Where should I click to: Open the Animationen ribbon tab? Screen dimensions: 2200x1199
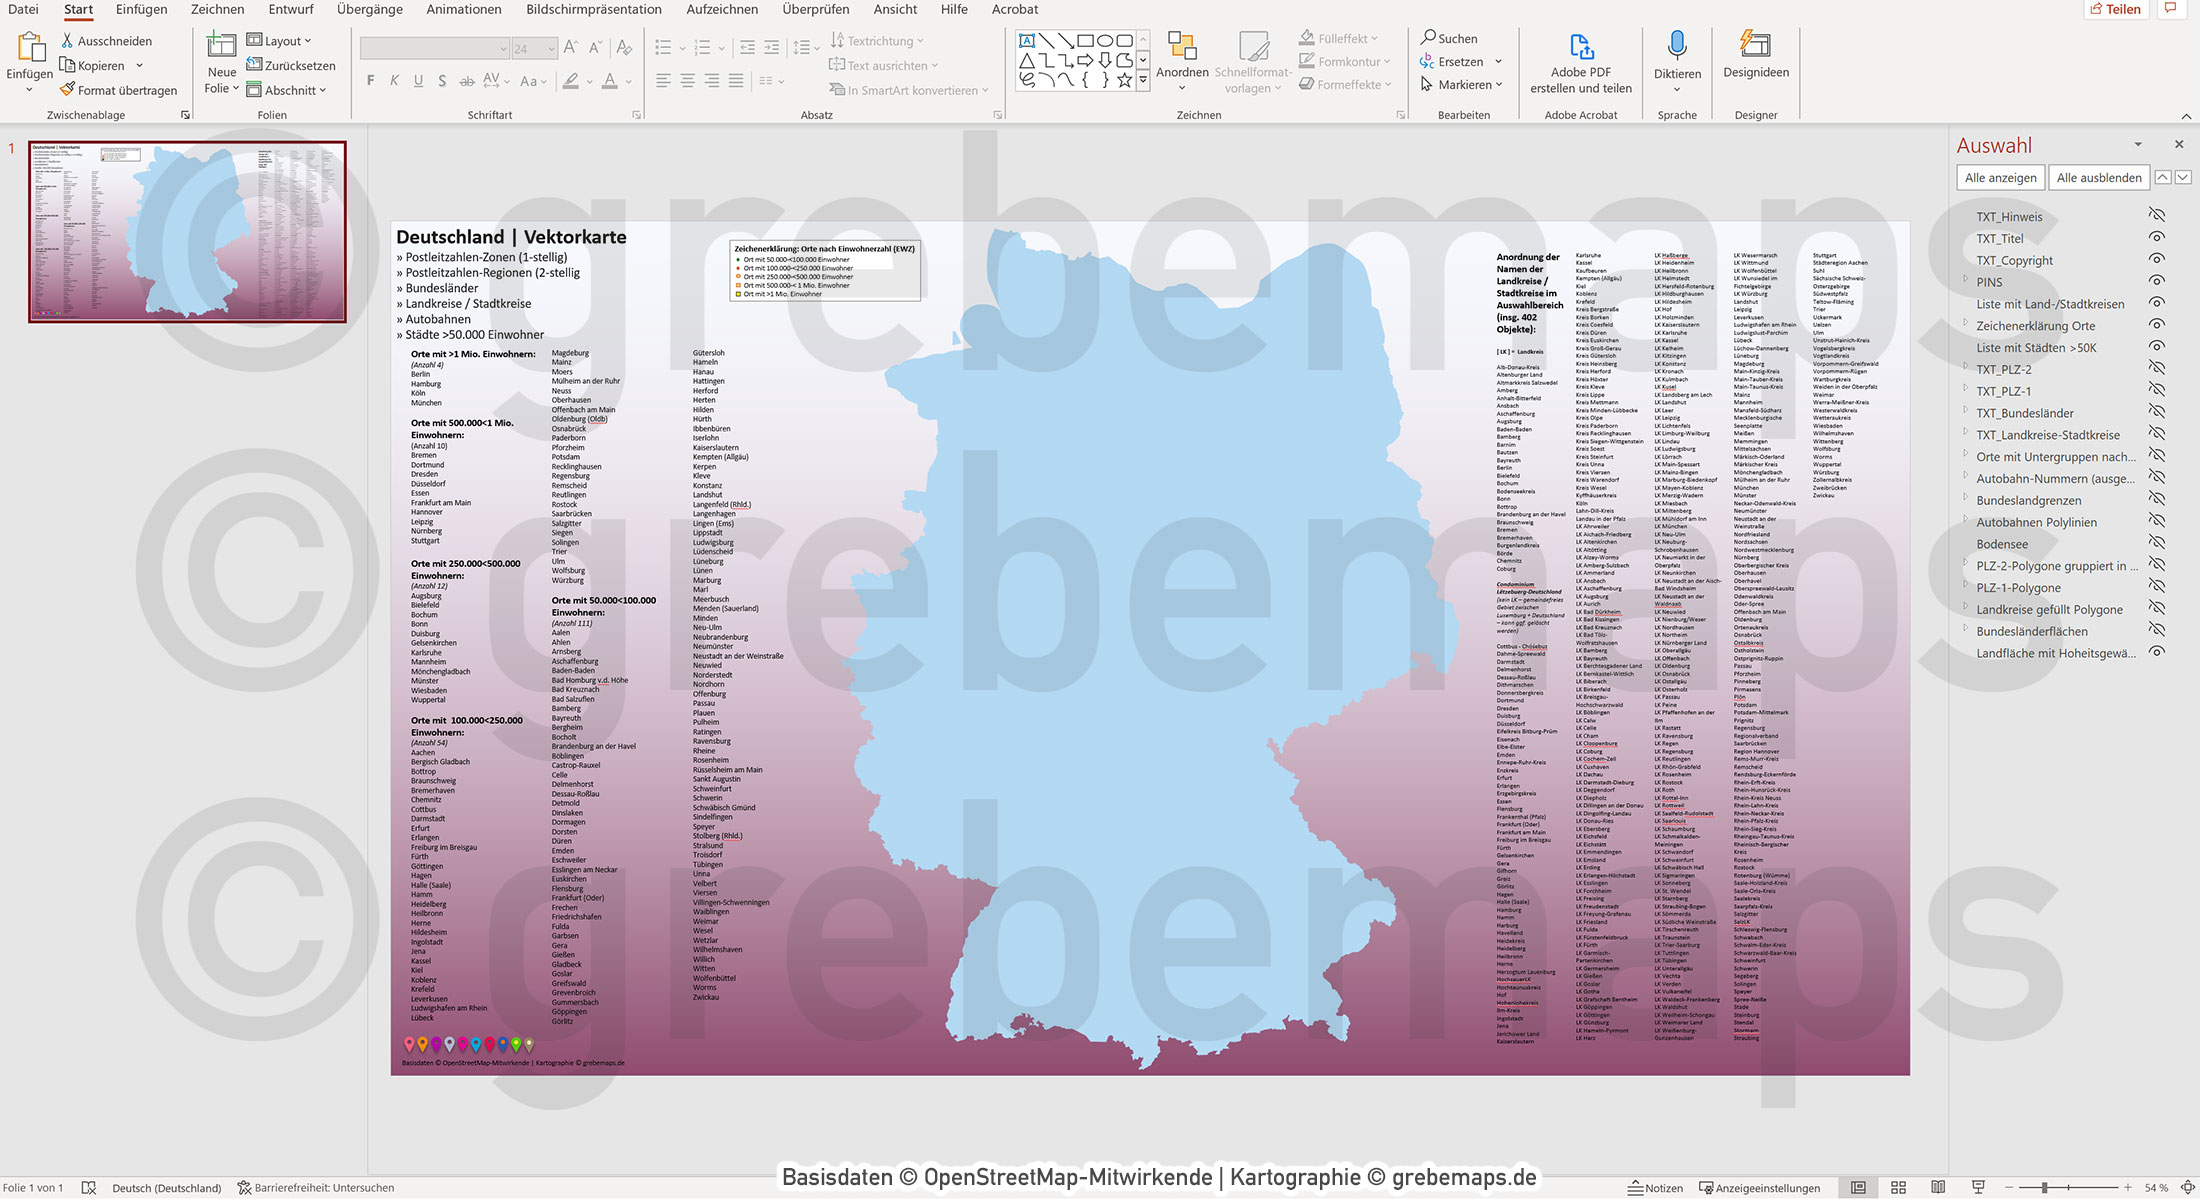pyautogui.click(x=463, y=9)
